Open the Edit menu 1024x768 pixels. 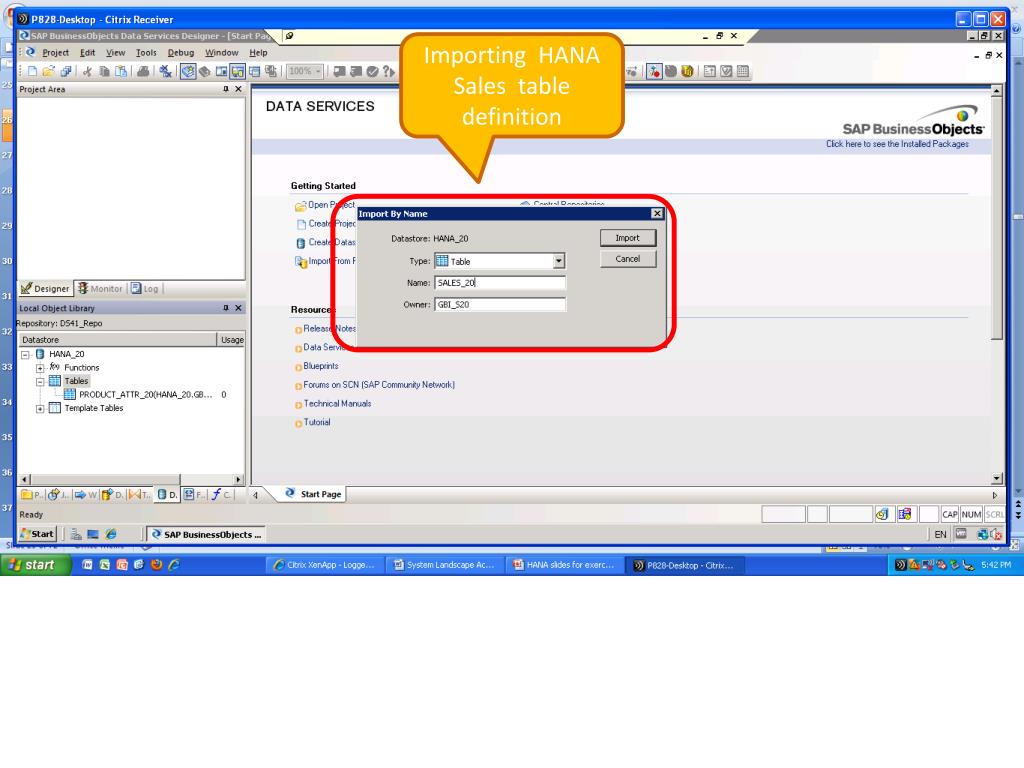[88, 53]
